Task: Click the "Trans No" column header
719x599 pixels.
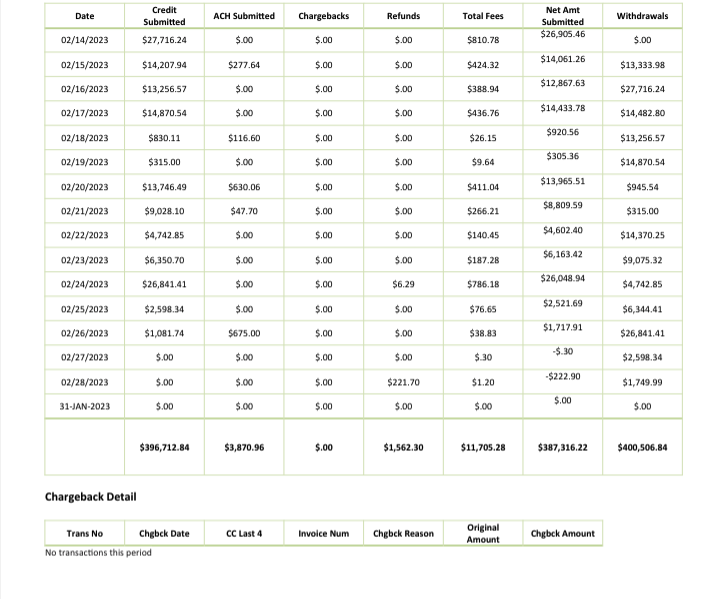Action: (x=84, y=533)
